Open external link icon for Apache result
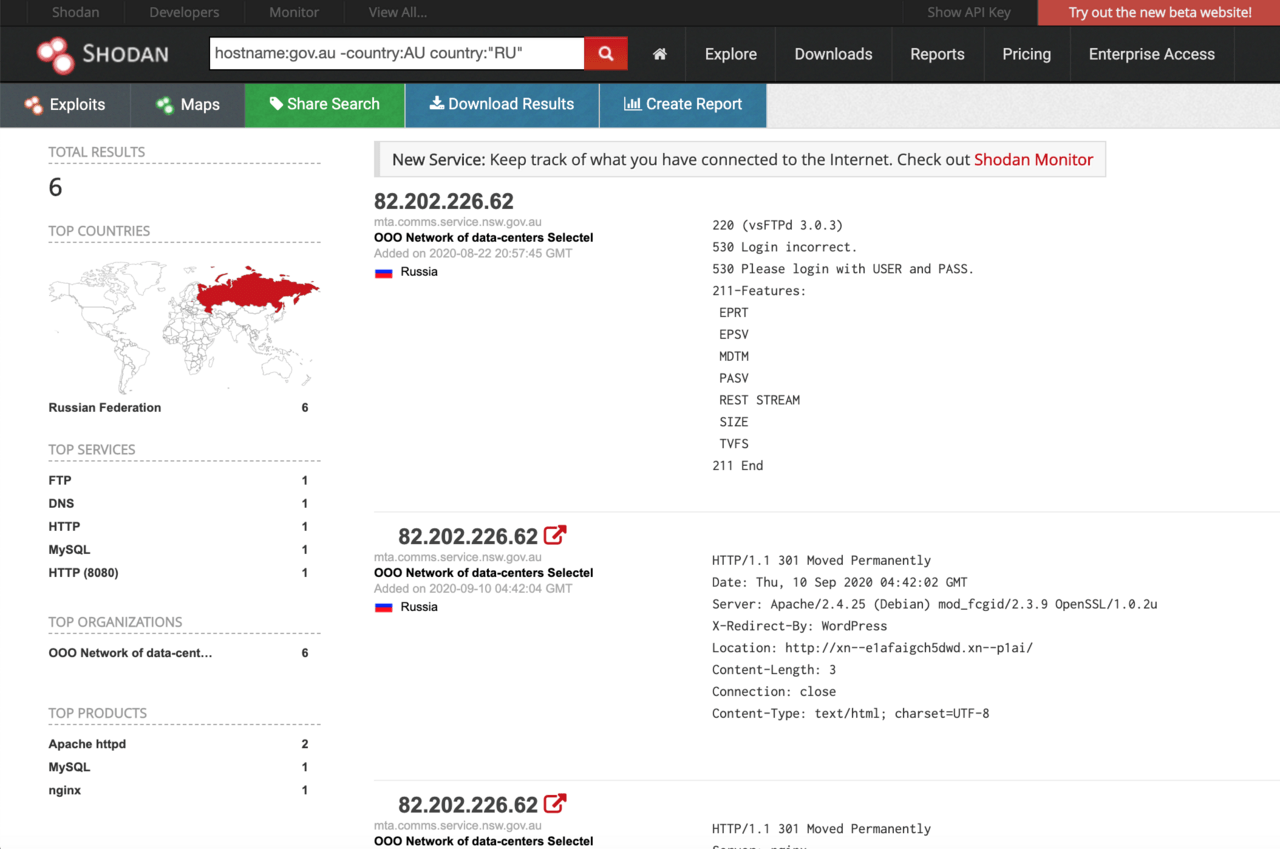The width and height of the screenshot is (1280, 849). [555, 535]
